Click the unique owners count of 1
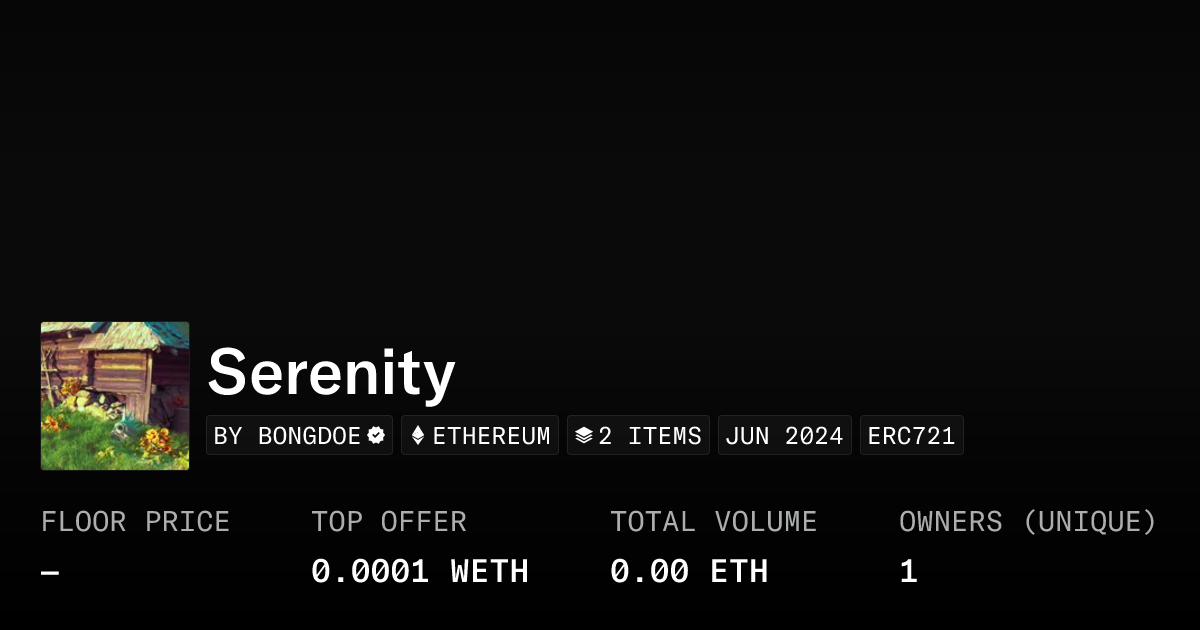 908,572
